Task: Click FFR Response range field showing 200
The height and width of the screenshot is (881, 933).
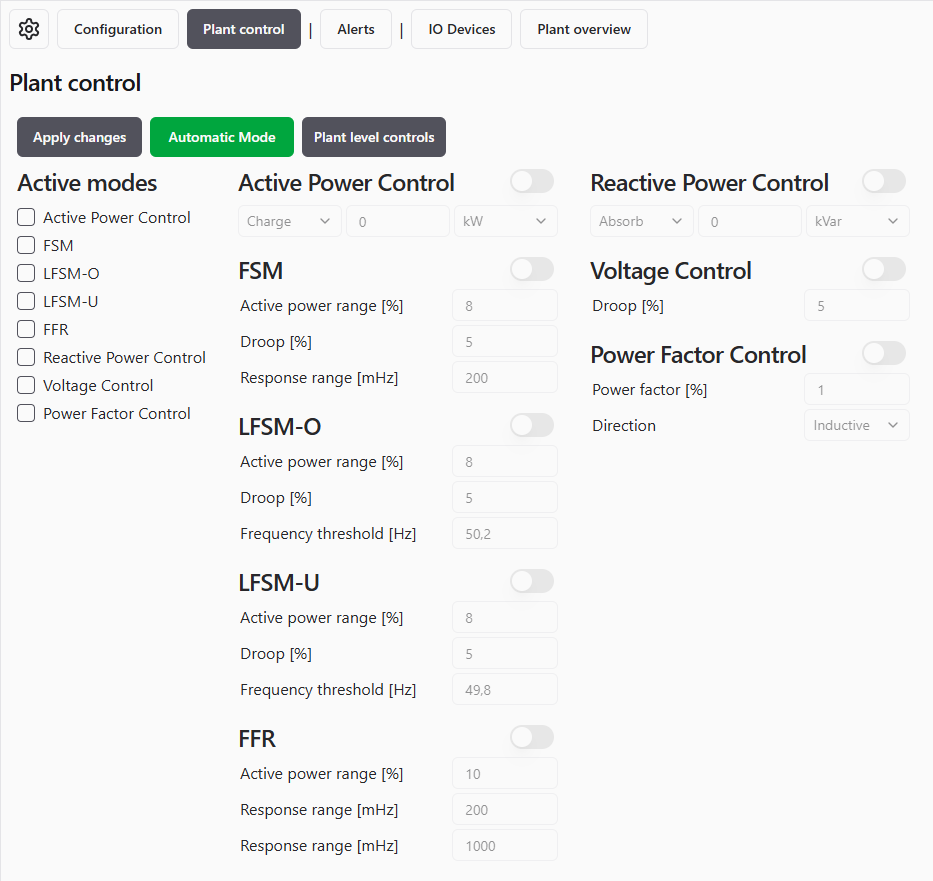Action: [505, 809]
